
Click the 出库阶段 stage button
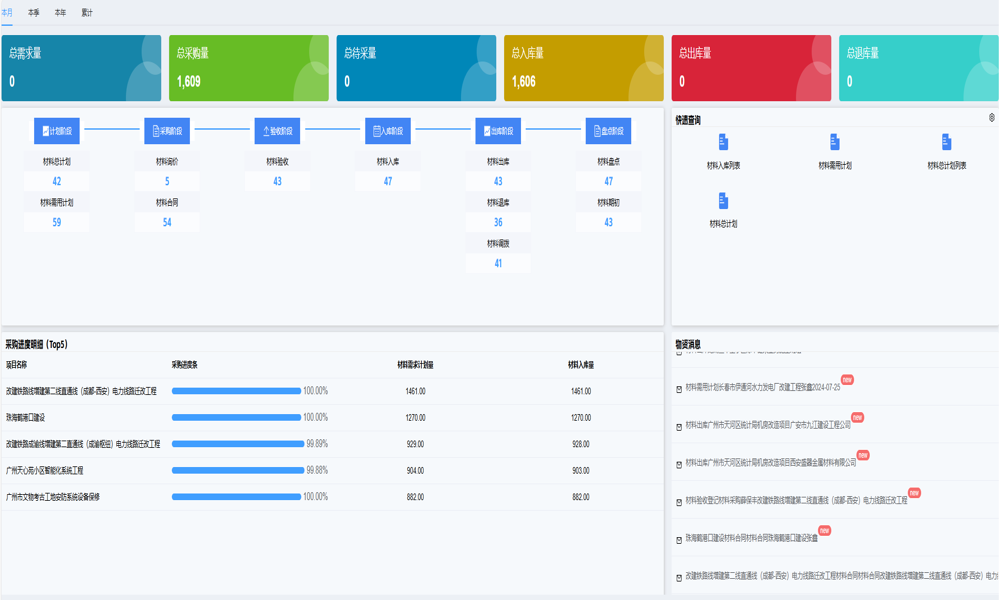tap(498, 131)
